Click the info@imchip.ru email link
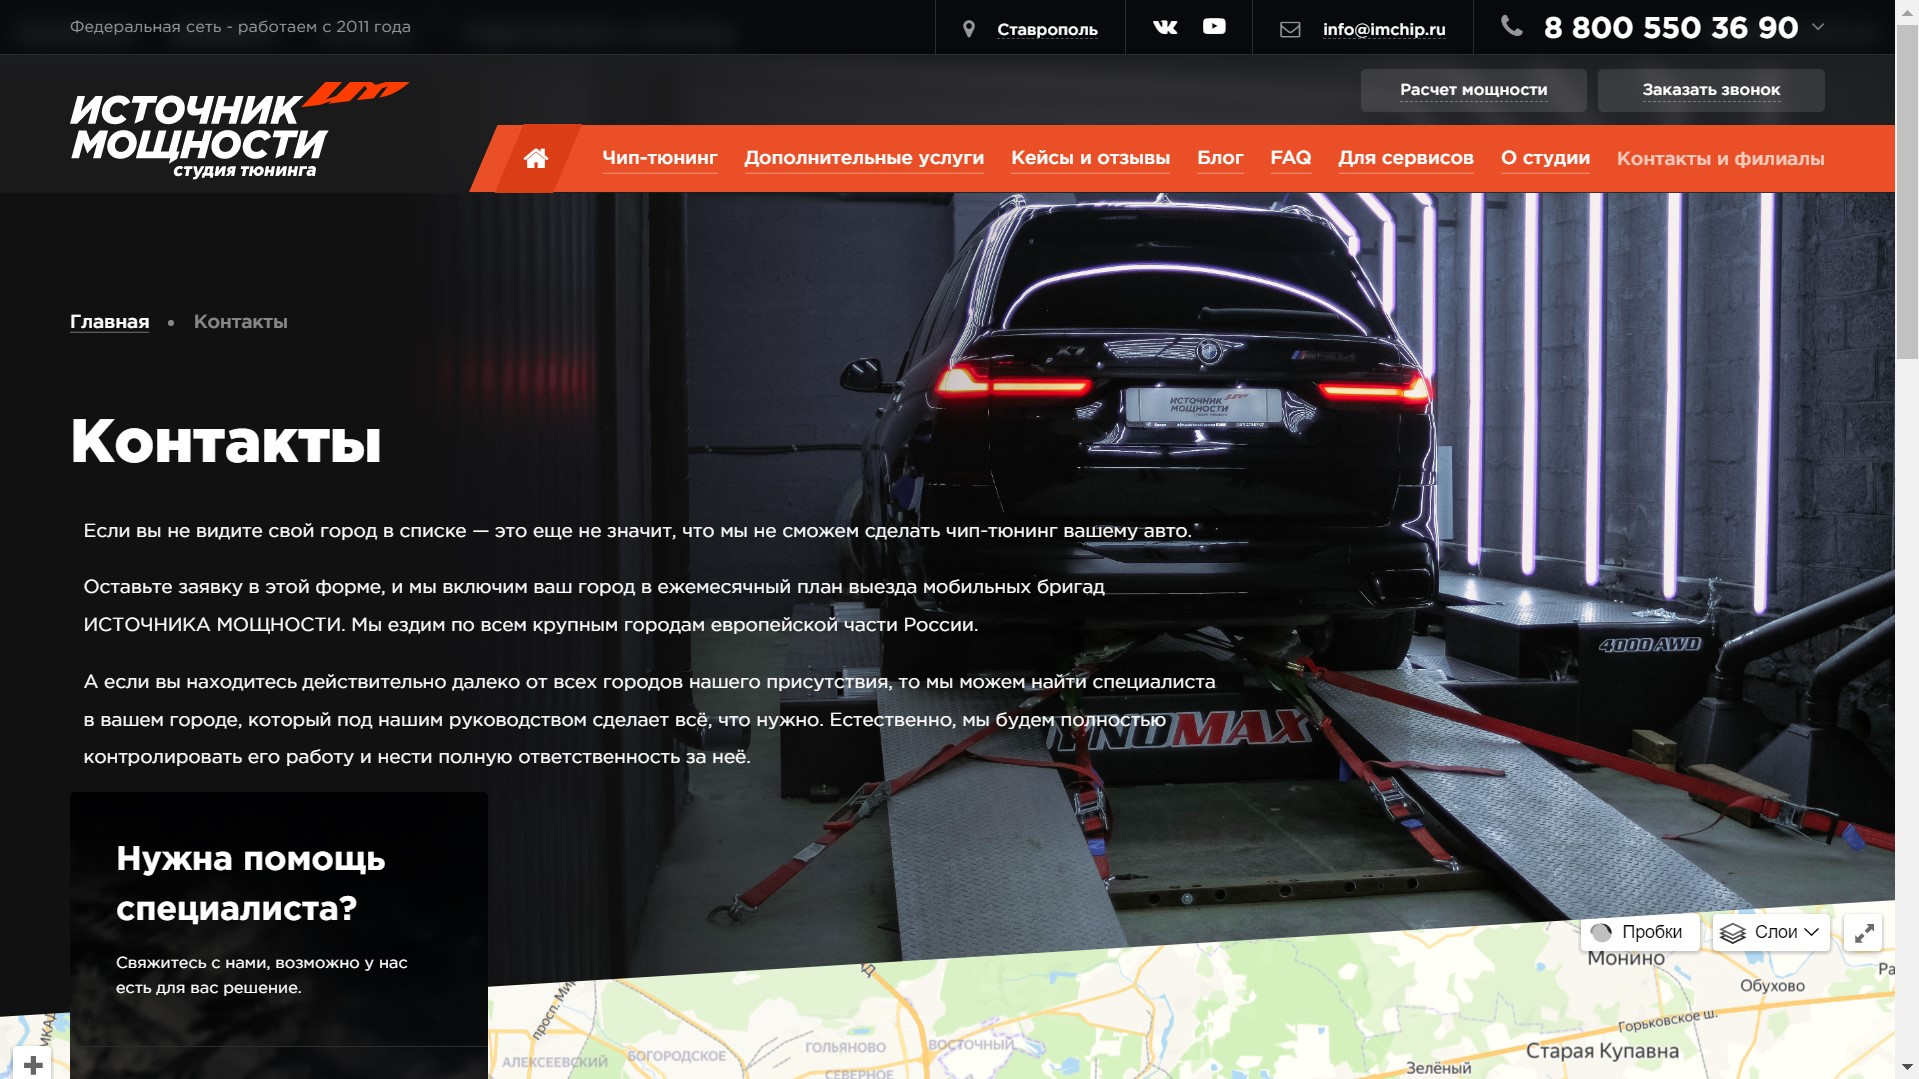This screenshot has height=1079, width=1919. [x=1384, y=30]
